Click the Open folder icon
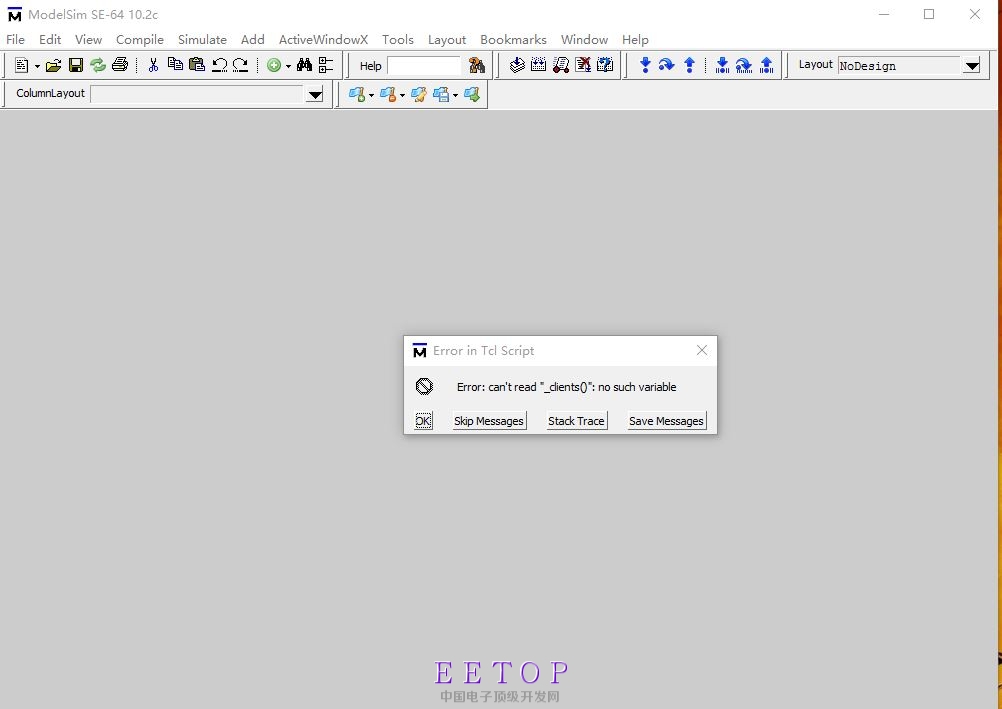Screen dimensions: 1002x709 [x=54, y=65]
